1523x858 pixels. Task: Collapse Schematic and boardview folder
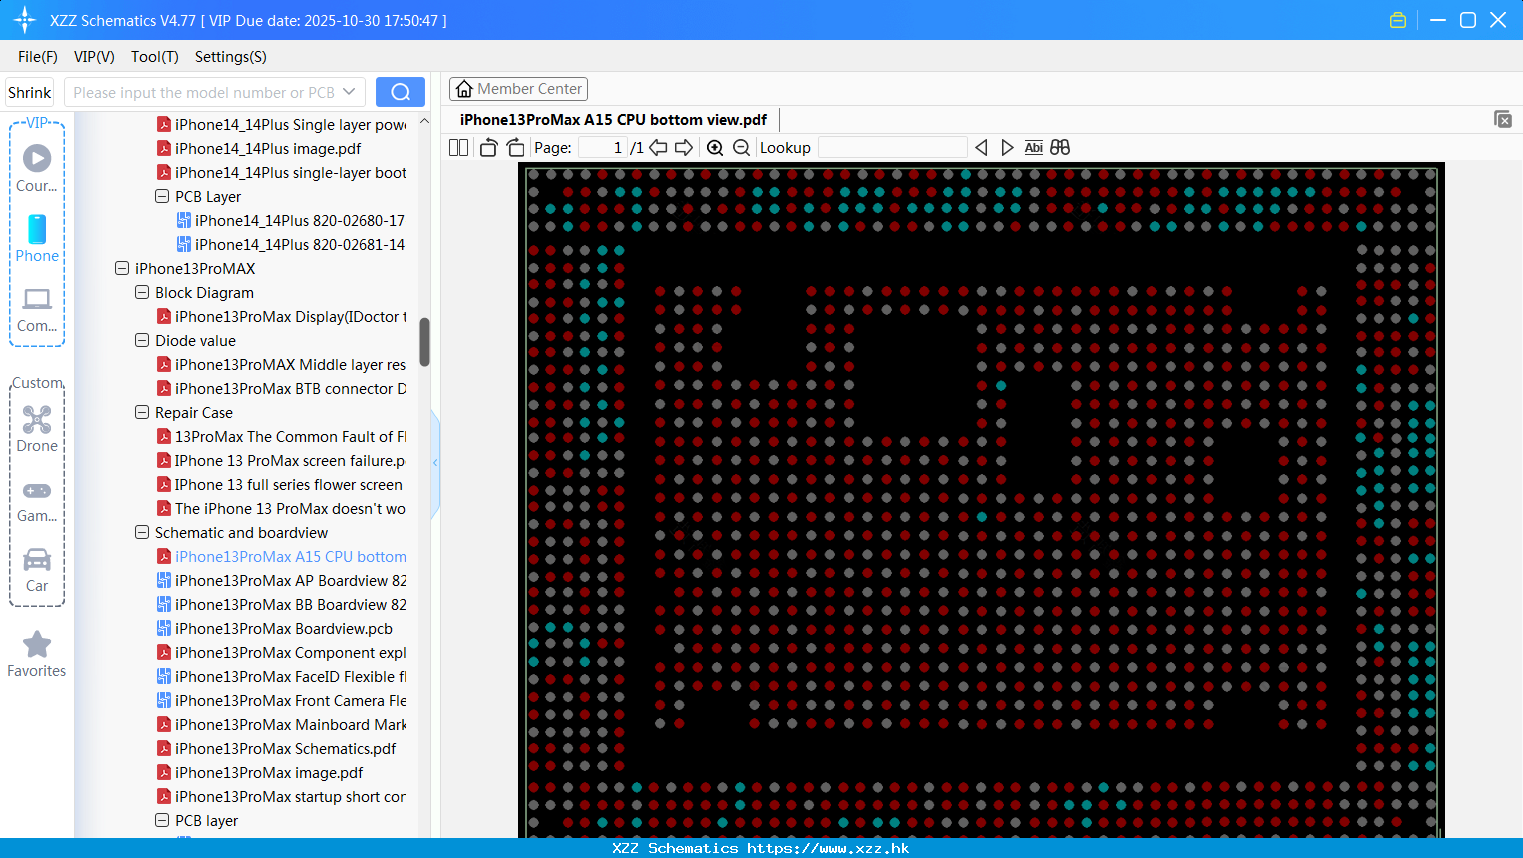click(x=142, y=532)
